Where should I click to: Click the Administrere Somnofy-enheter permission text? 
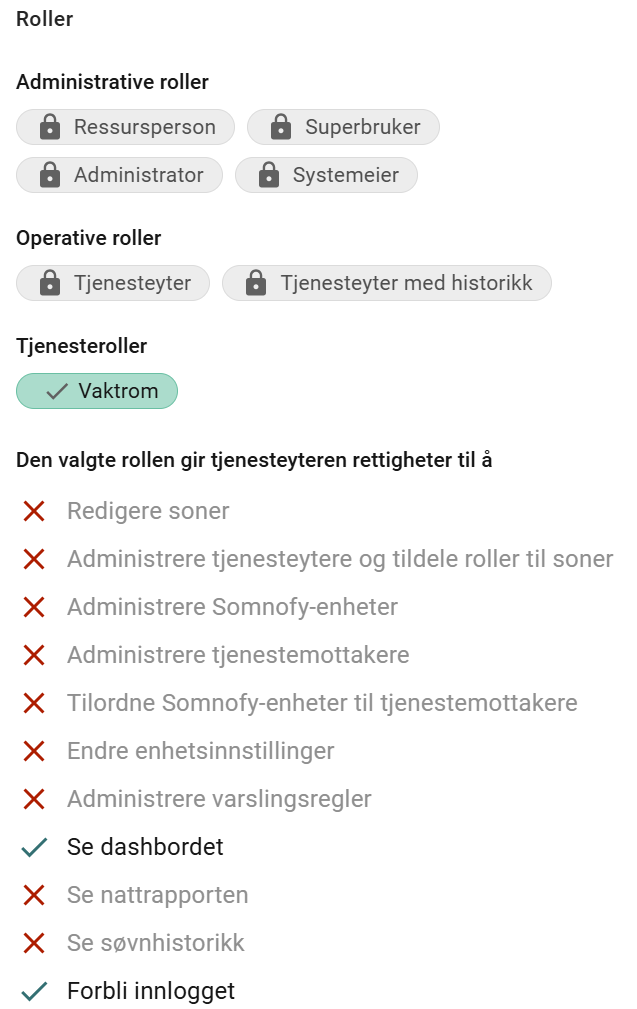coord(232,607)
